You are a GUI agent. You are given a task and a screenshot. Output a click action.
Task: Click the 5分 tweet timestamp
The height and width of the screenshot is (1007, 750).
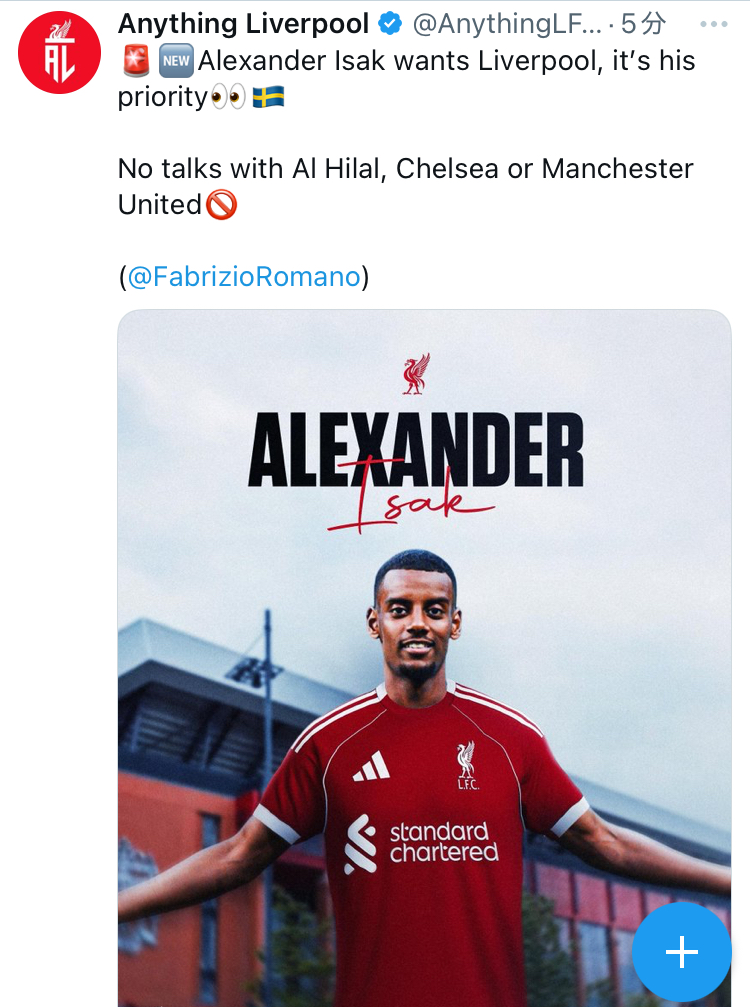644,24
